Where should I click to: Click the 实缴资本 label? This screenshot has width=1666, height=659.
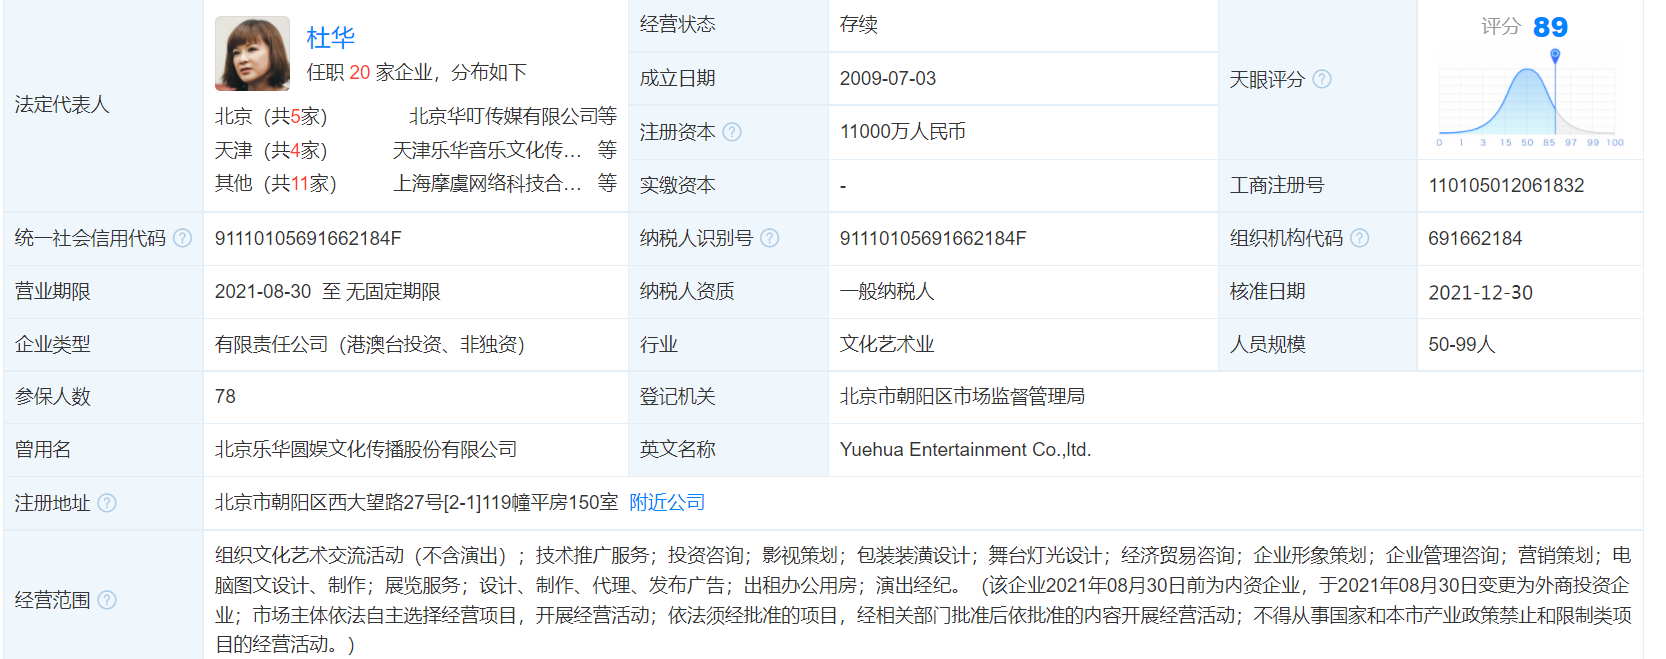click(x=678, y=185)
